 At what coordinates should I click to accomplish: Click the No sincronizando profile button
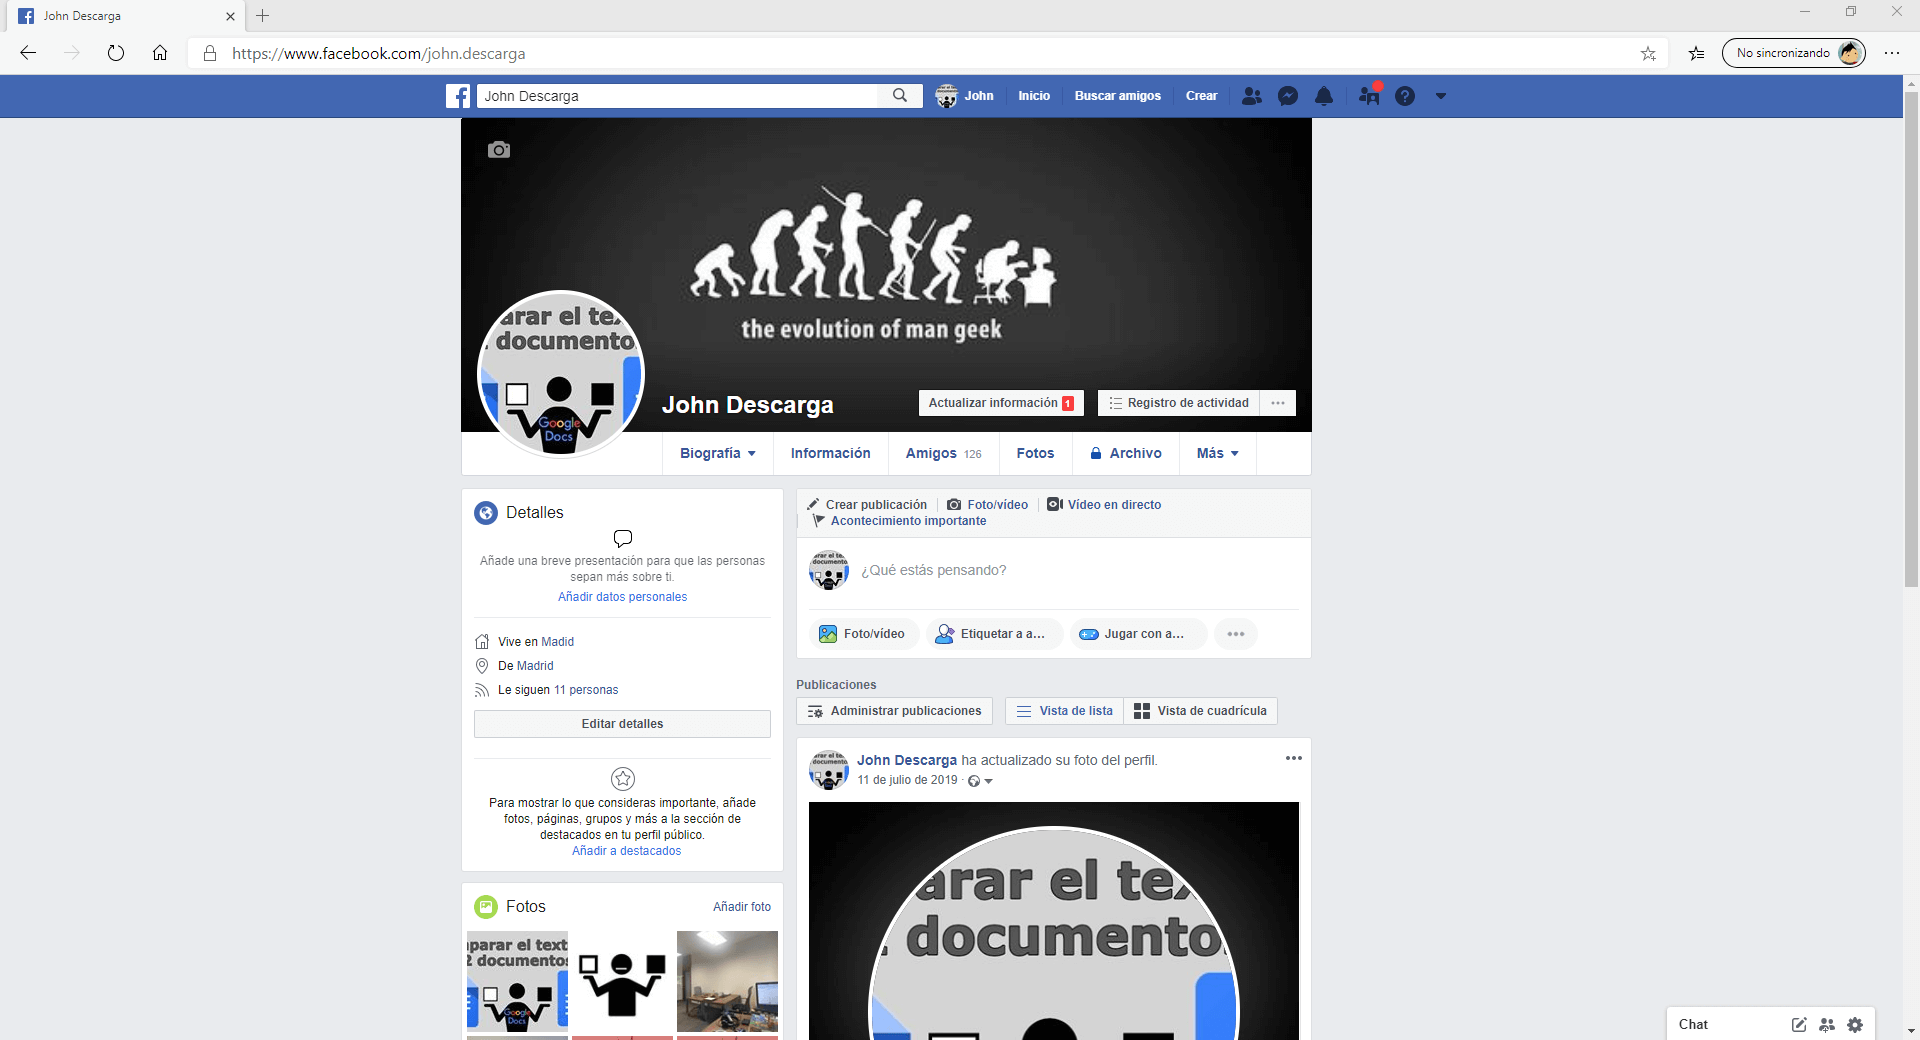[x=1794, y=53]
